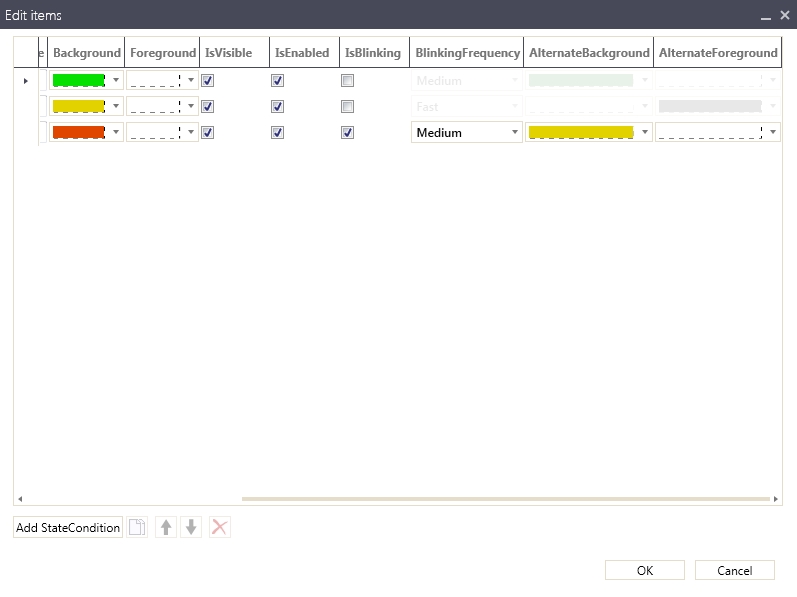Click the left scroll arrow of horizontal scrollbar
This screenshot has width=797, height=597.
coord(20,498)
